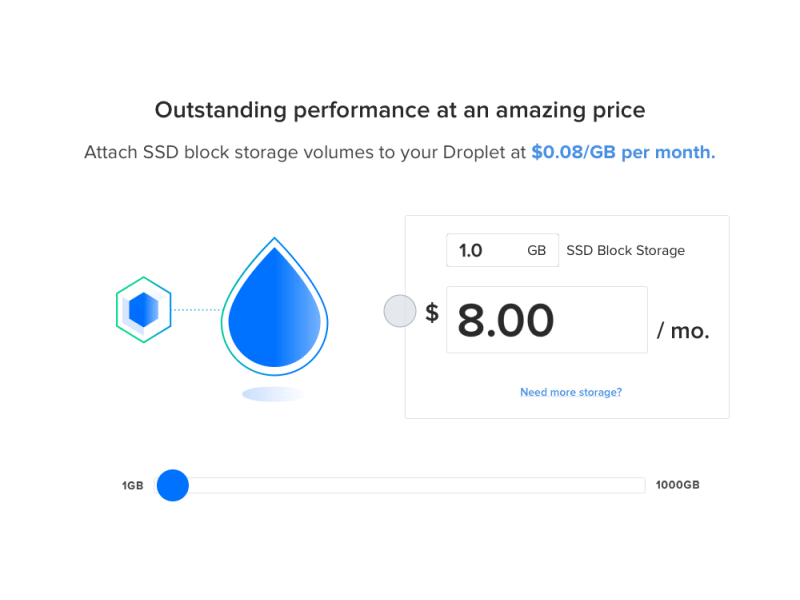Click the 1GB minimum slider label
800x600 pixels.
(x=133, y=485)
